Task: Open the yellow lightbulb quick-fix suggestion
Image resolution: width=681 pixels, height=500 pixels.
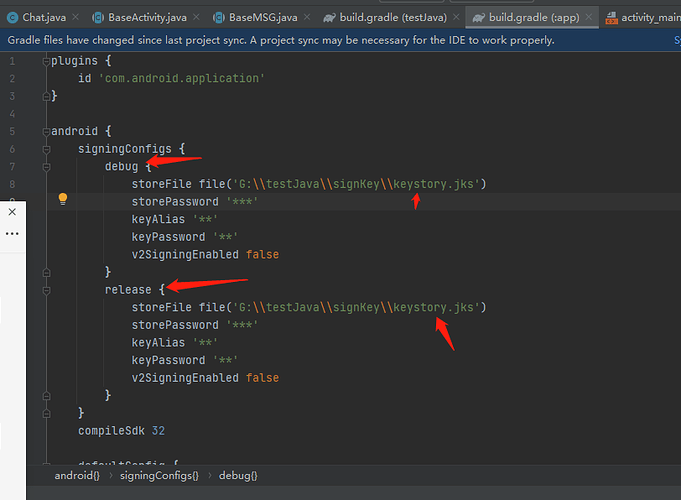Action: [x=63, y=199]
